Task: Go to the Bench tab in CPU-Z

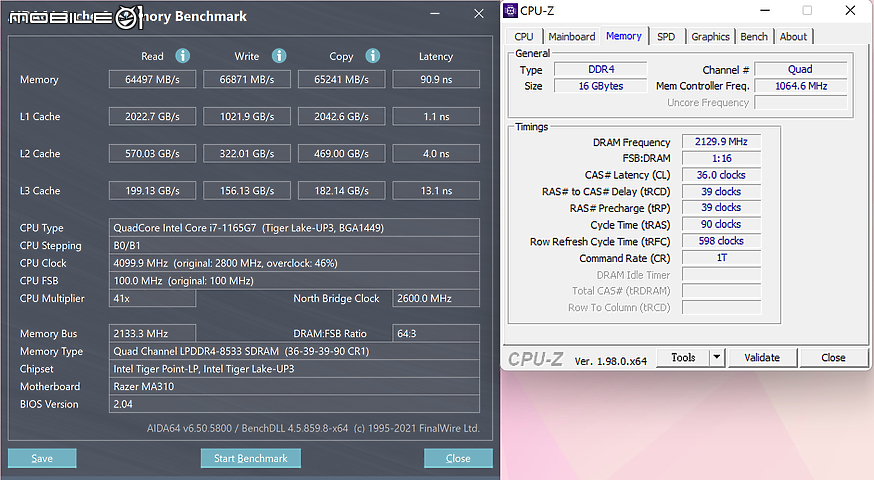Action: click(x=754, y=36)
